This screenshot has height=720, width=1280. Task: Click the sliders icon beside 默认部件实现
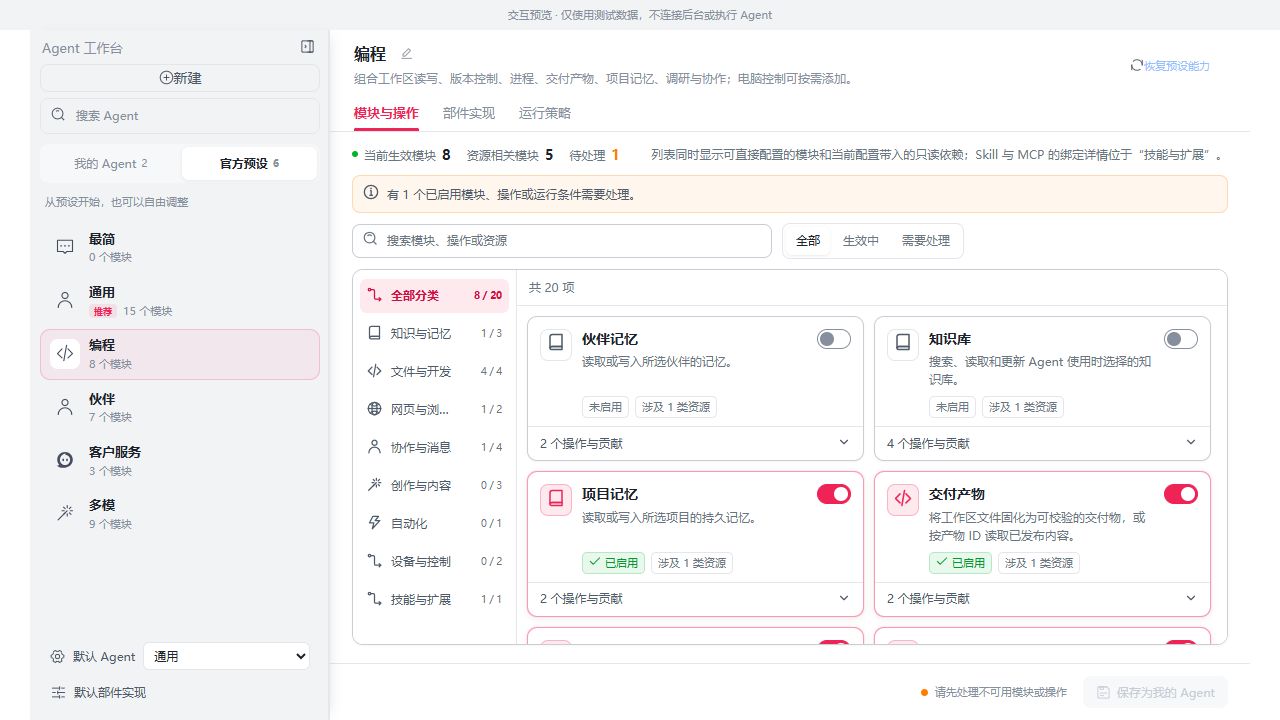[58, 692]
